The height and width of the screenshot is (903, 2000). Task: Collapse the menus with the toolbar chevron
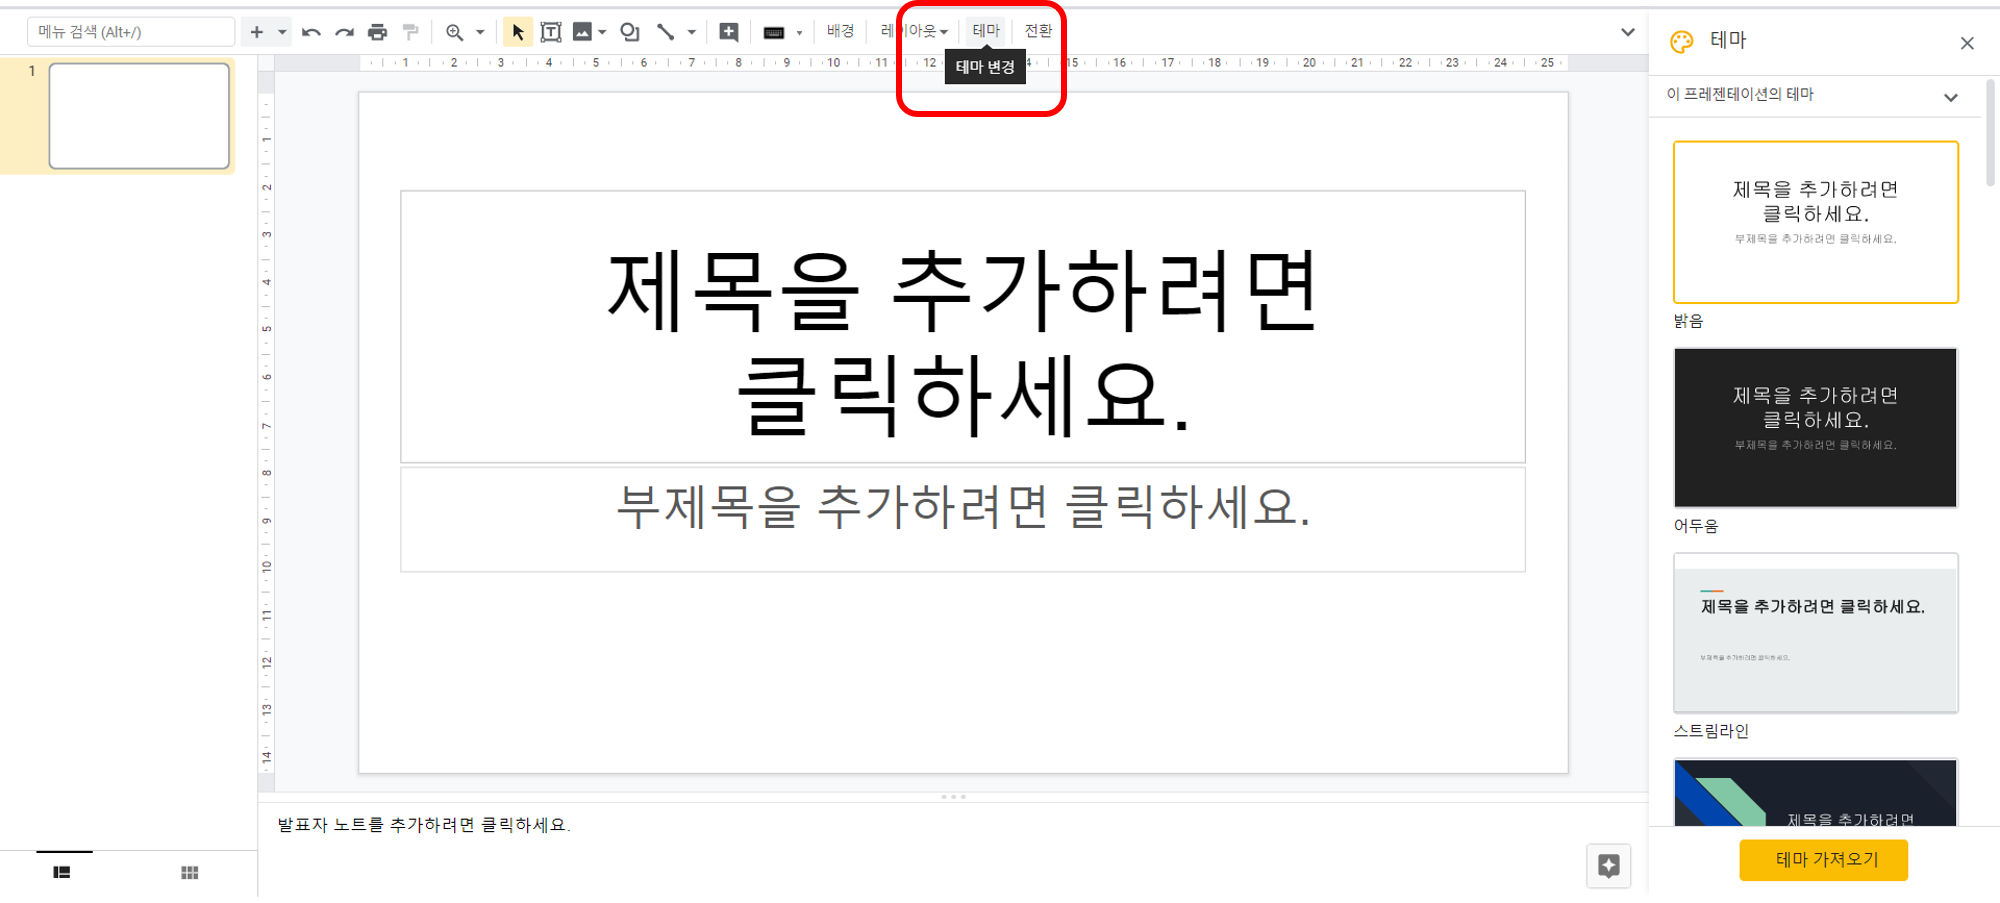1628,32
